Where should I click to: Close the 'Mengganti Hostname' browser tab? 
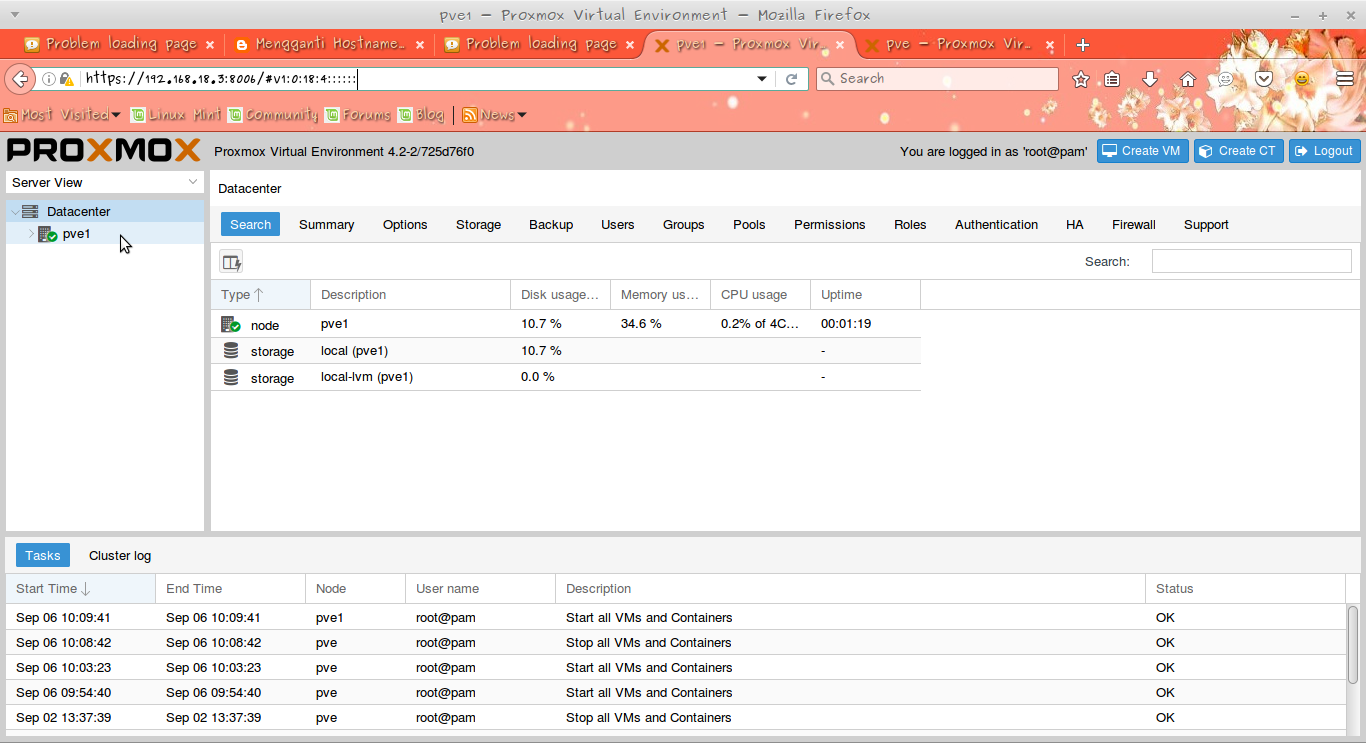[420, 45]
